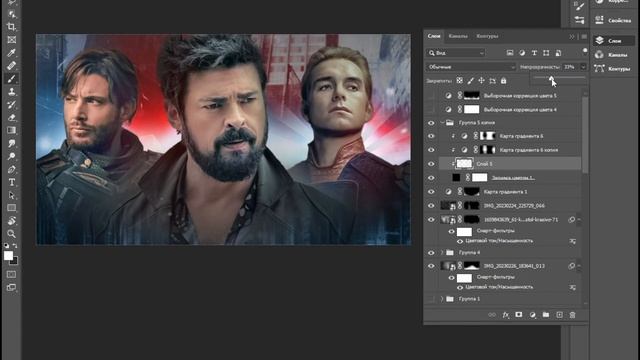Hide Карта градиента 1 layer
The height and width of the screenshot is (360, 640).
pos(431,191)
